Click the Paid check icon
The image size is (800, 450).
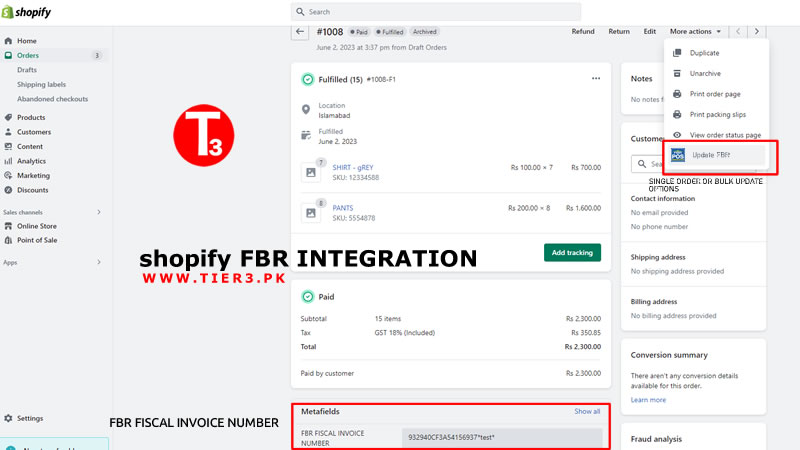[308, 296]
